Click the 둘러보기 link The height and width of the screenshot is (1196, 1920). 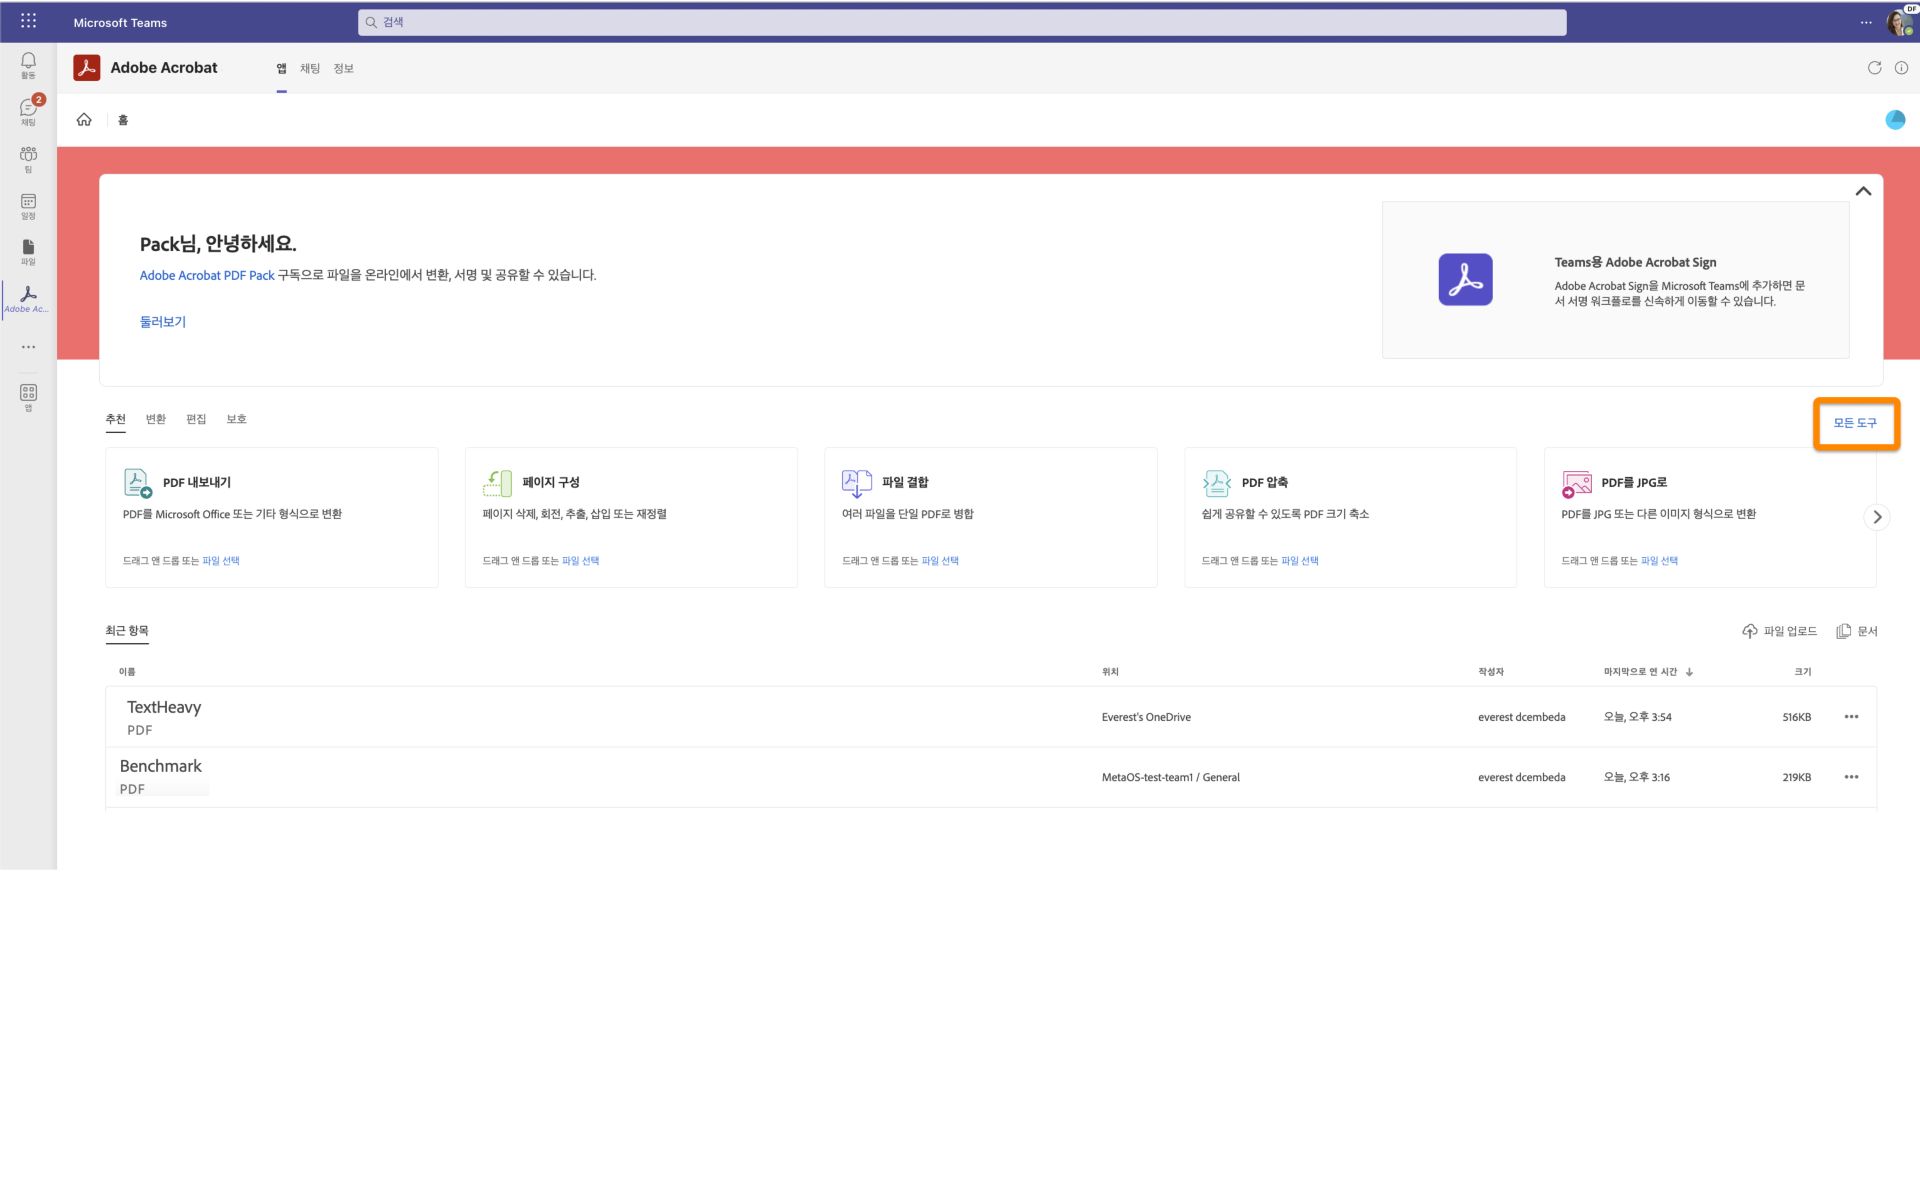pyautogui.click(x=162, y=322)
